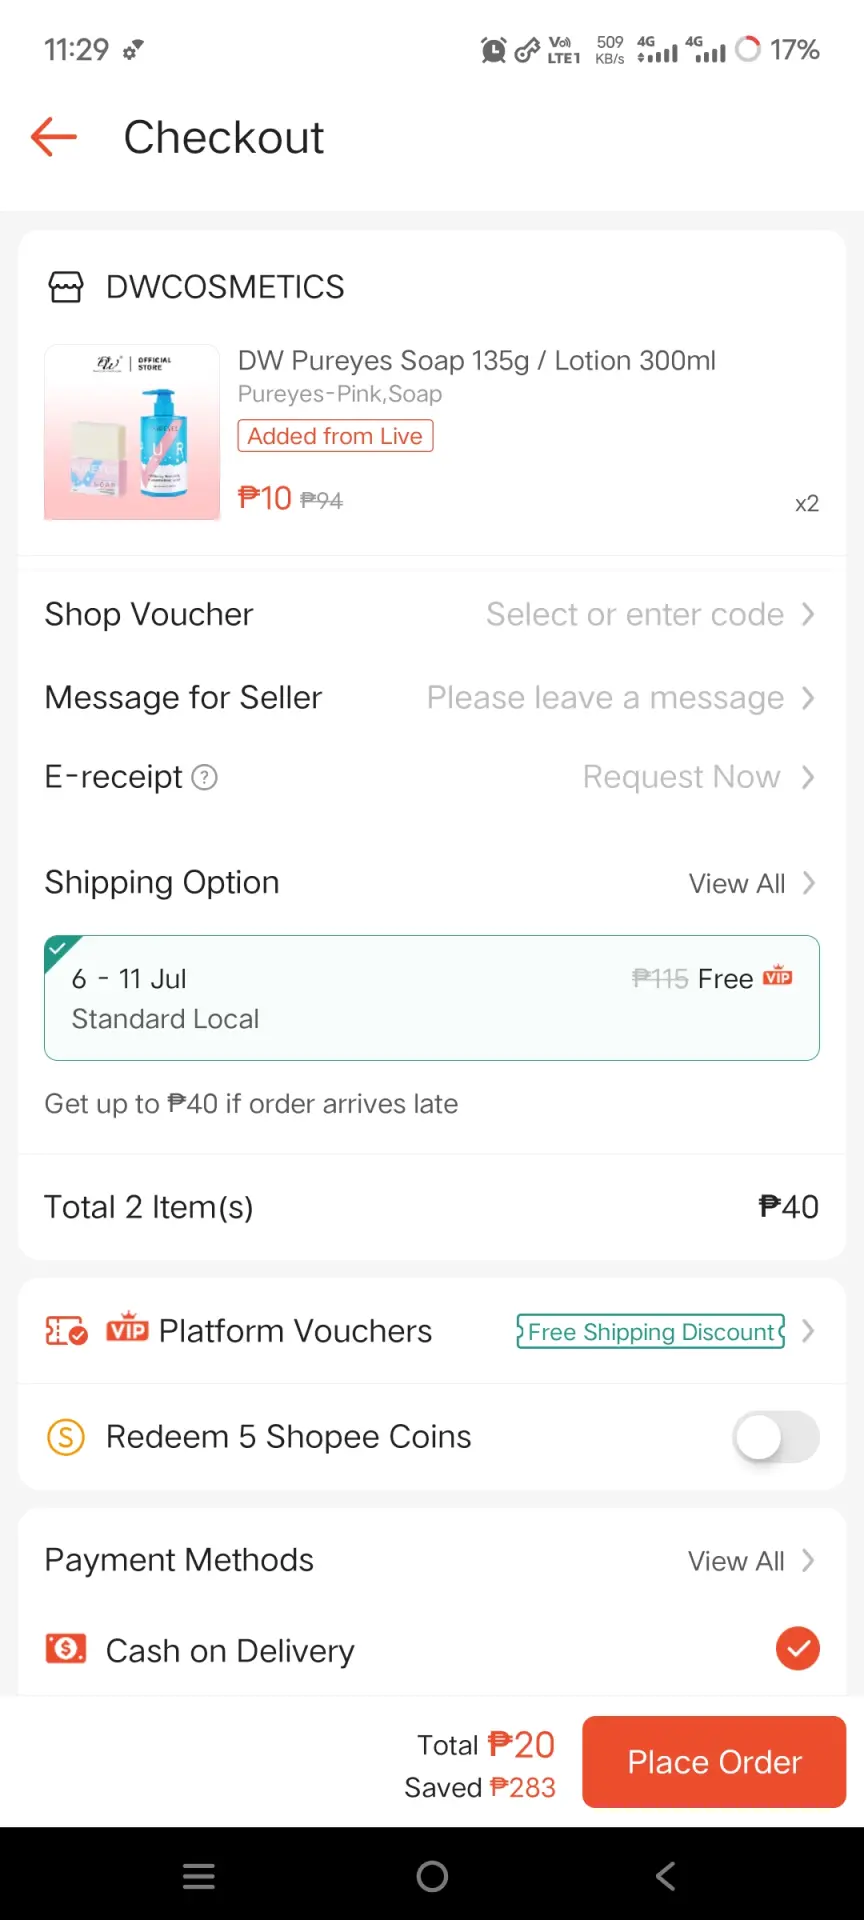Tap the Android home circle button
This screenshot has height=1920, width=864.
[x=432, y=1876]
